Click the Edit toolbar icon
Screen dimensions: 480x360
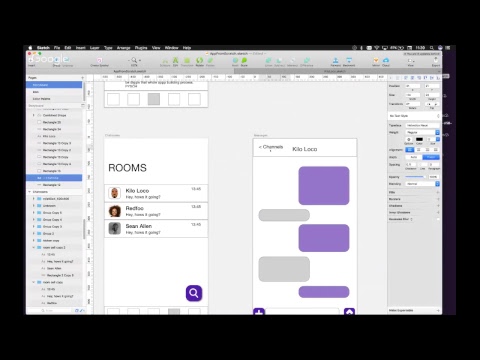coord(175,60)
